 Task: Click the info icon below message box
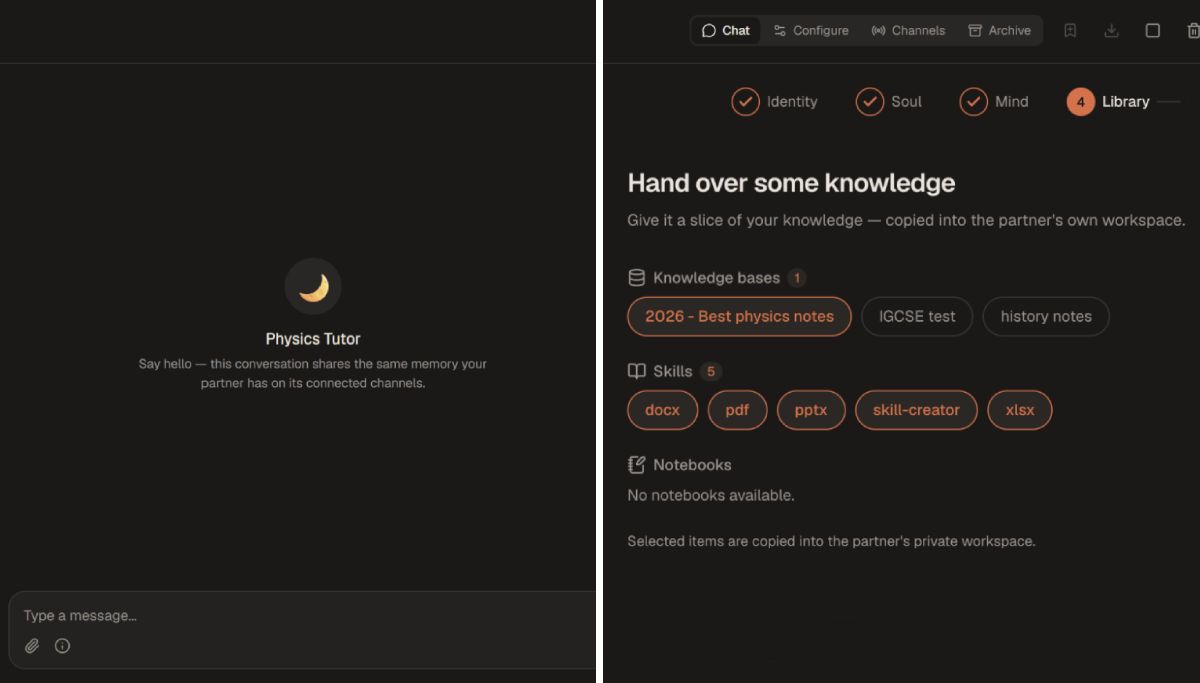pos(62,646)
